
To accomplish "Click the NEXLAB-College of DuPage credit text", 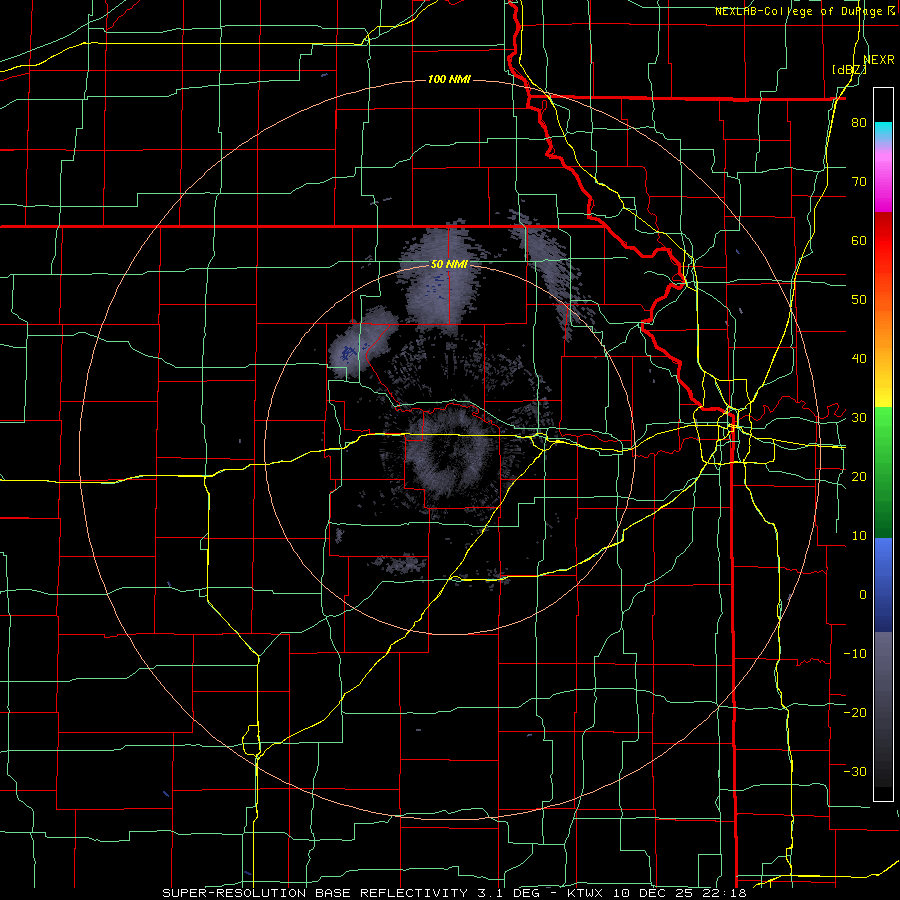I will tap(804, 11).
